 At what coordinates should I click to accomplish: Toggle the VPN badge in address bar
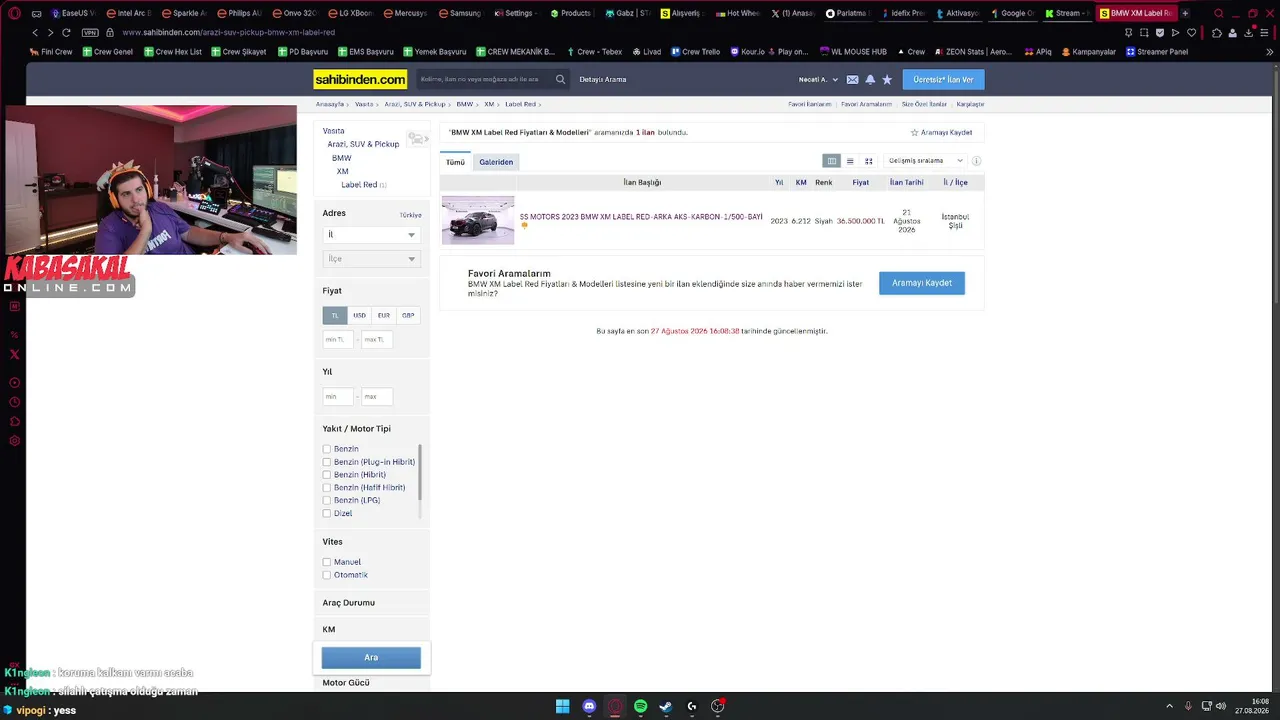tap(90, 32)
